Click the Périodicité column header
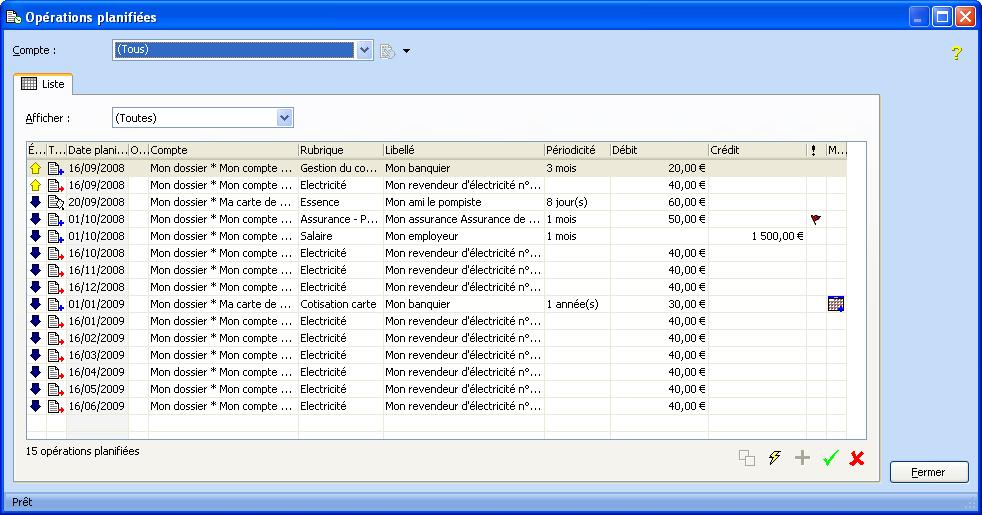Screen dimensions: 982x515 click(576, 150)
